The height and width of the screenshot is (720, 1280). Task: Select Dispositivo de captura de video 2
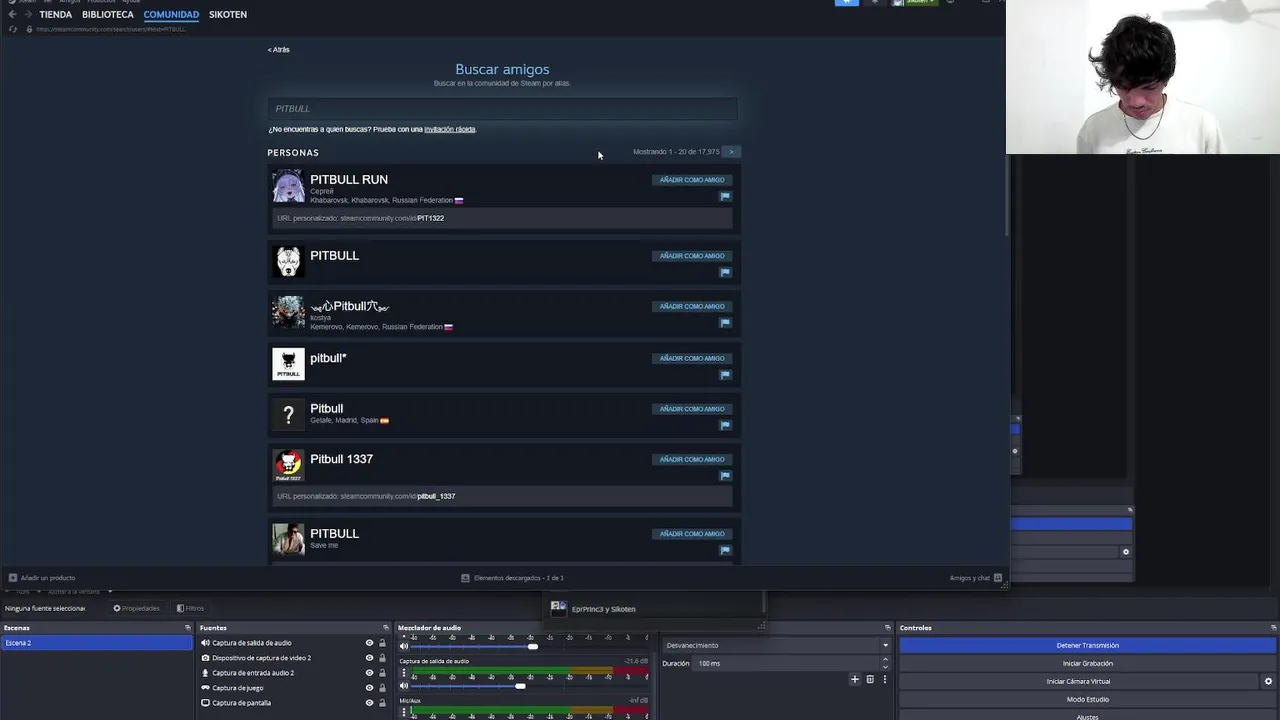(x=261, y=658)
